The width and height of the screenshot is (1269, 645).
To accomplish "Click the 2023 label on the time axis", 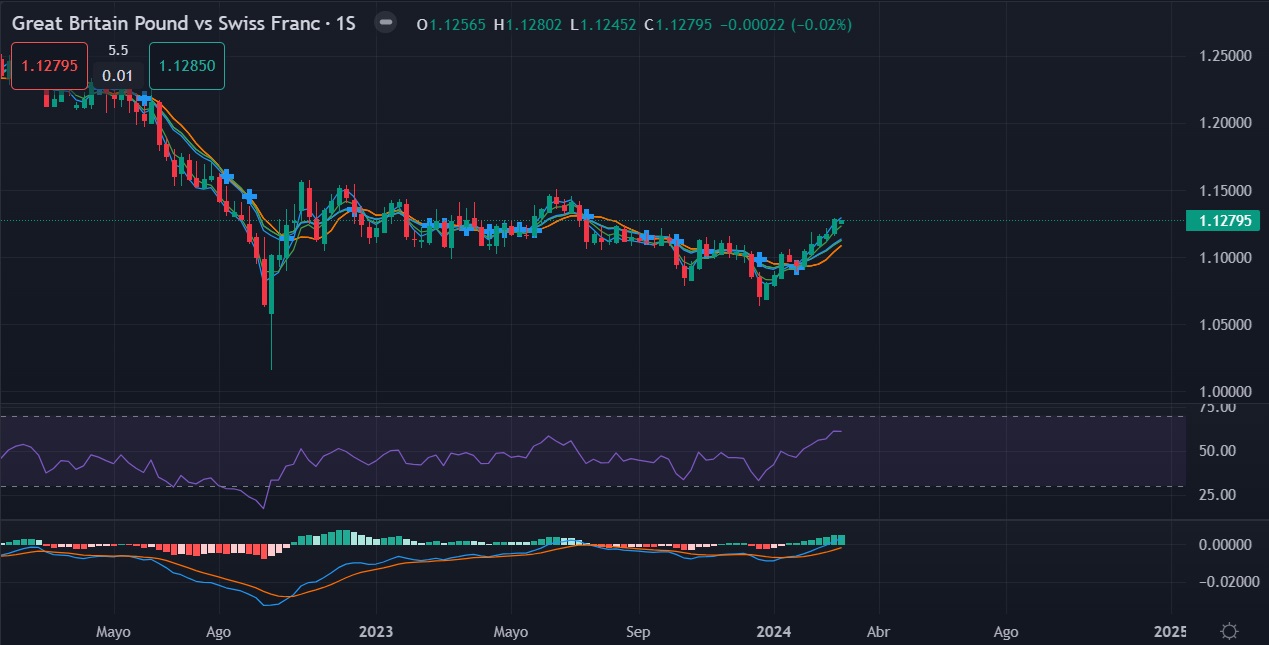I will coord(375,632).
